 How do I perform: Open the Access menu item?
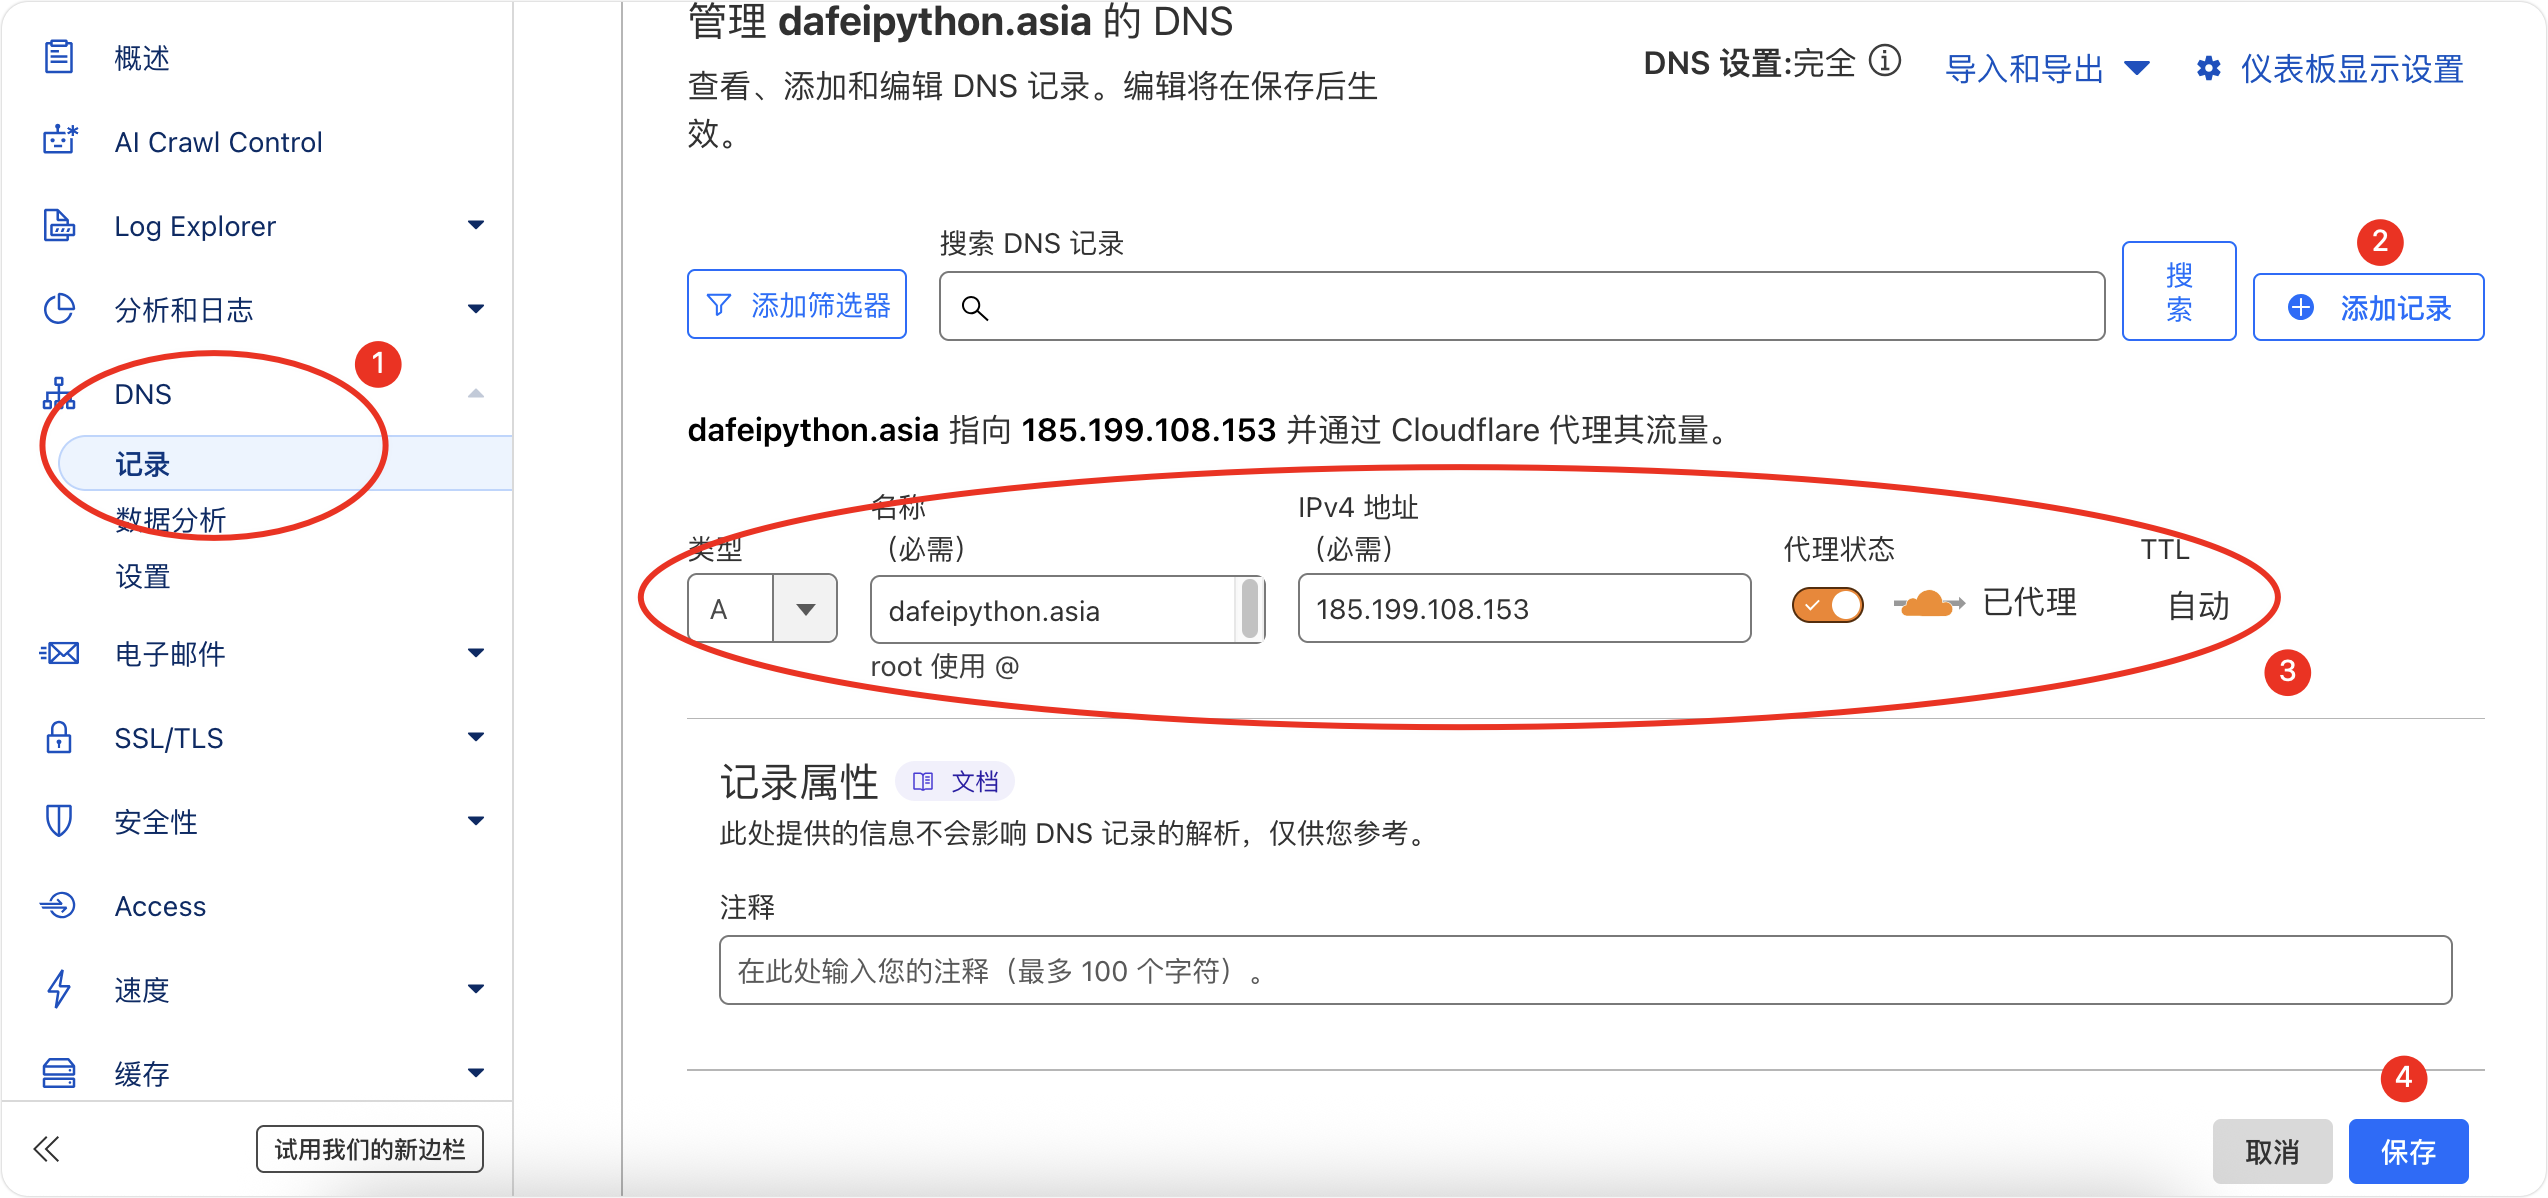point(160,906)
